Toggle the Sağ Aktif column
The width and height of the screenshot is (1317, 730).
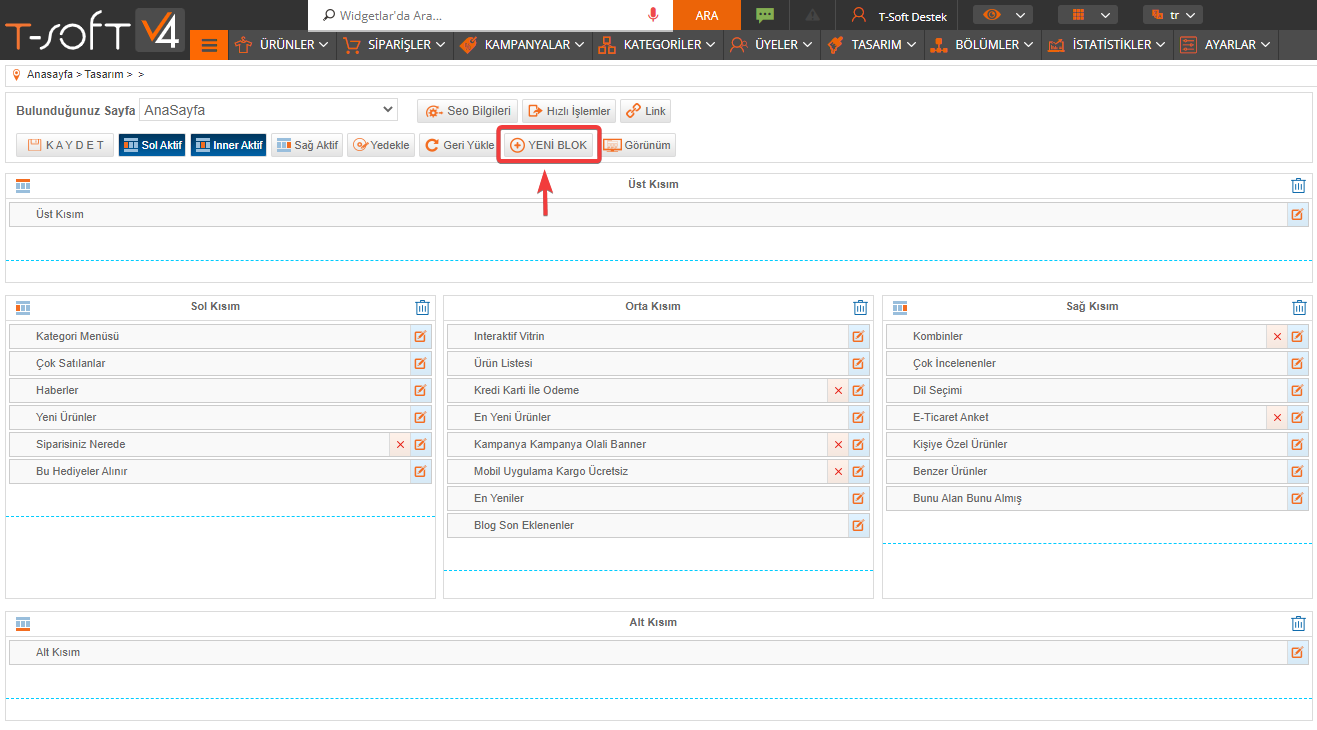click(306, 145)
